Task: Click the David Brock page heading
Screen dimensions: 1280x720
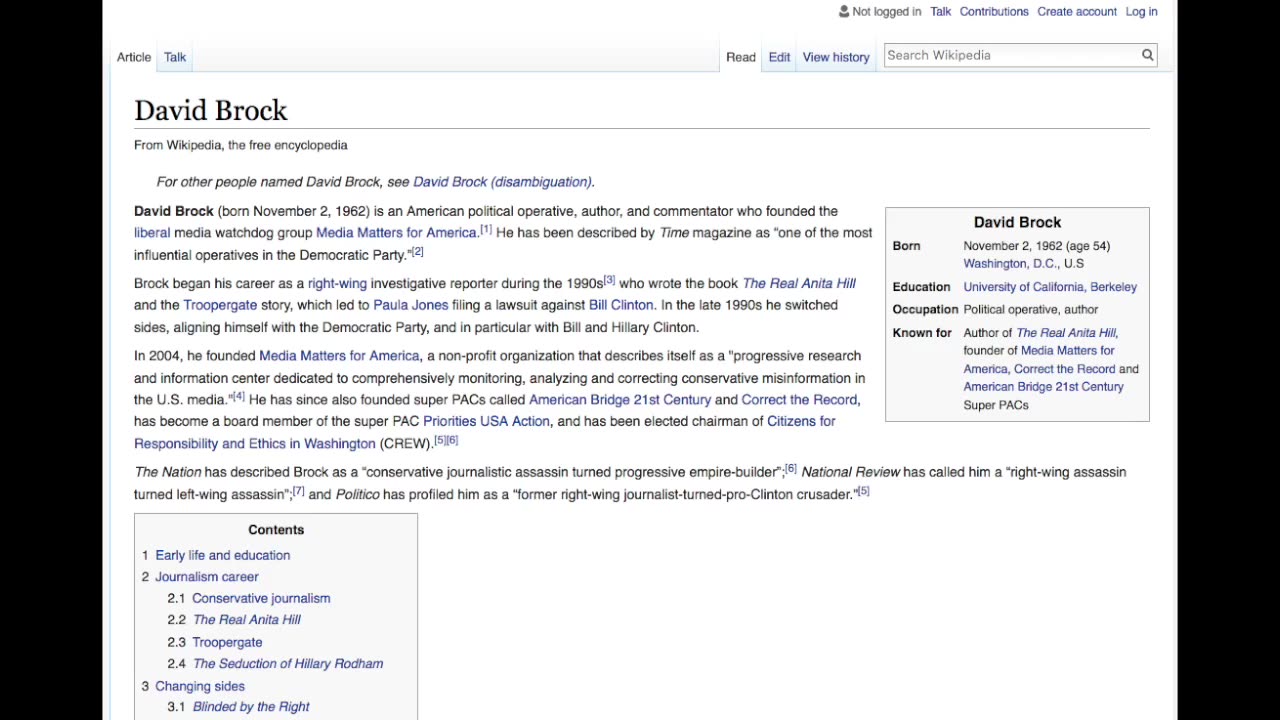Action: point(211,110)
